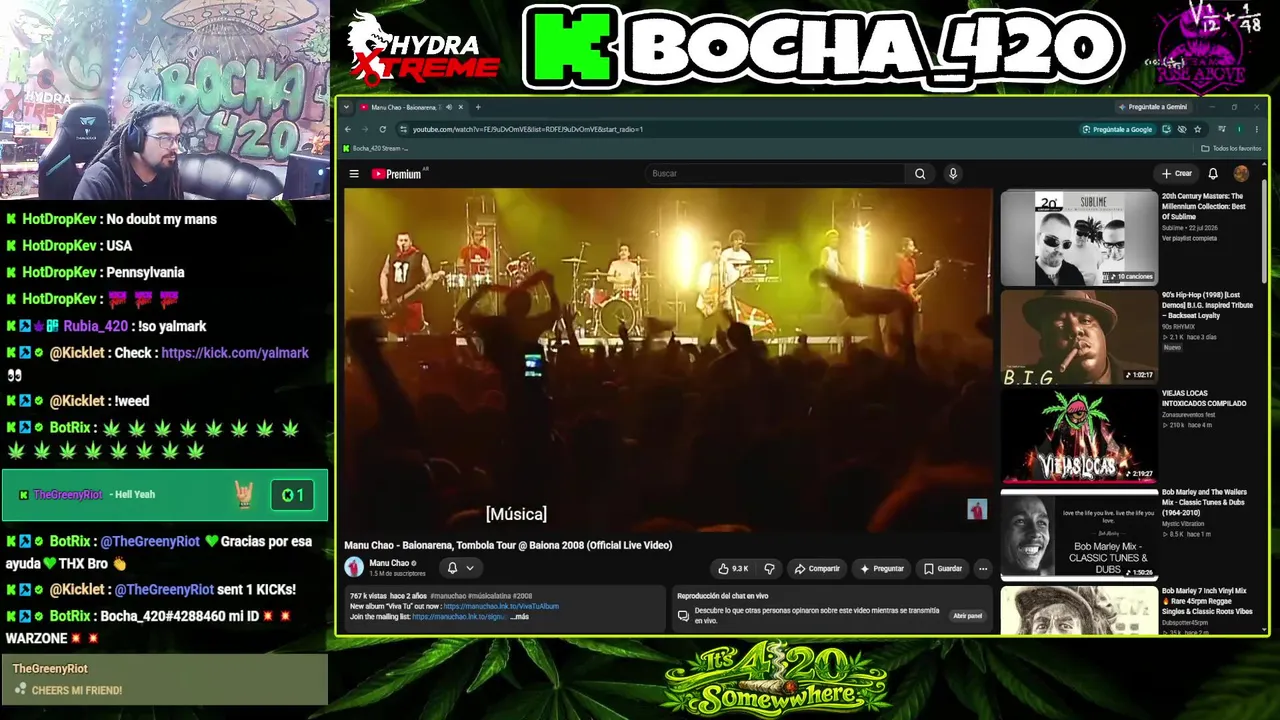The width and height of the screenshot is (1280, 720).
Task: Click the video title "Manu Chao - Baionarena"
Action: [508, 545]
